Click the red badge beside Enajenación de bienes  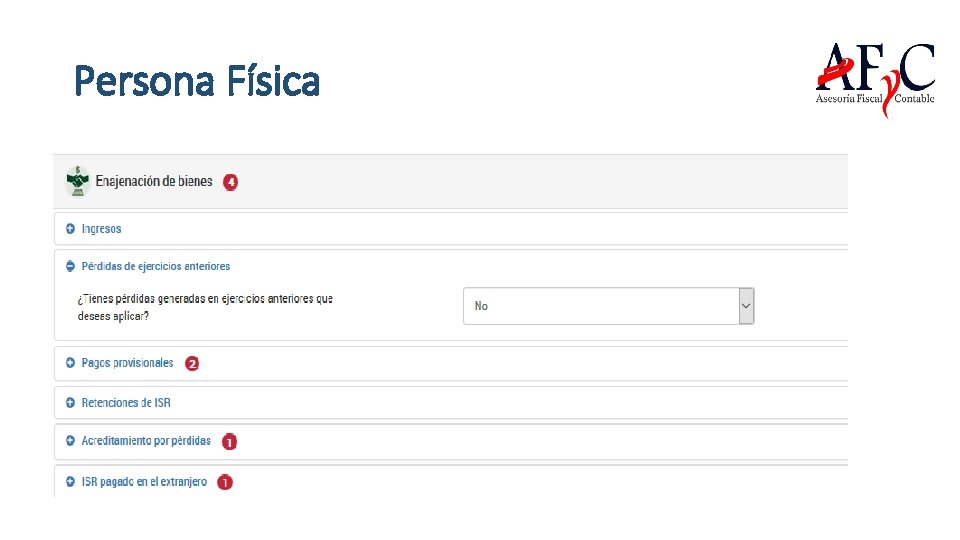click(x=231, y=182)
